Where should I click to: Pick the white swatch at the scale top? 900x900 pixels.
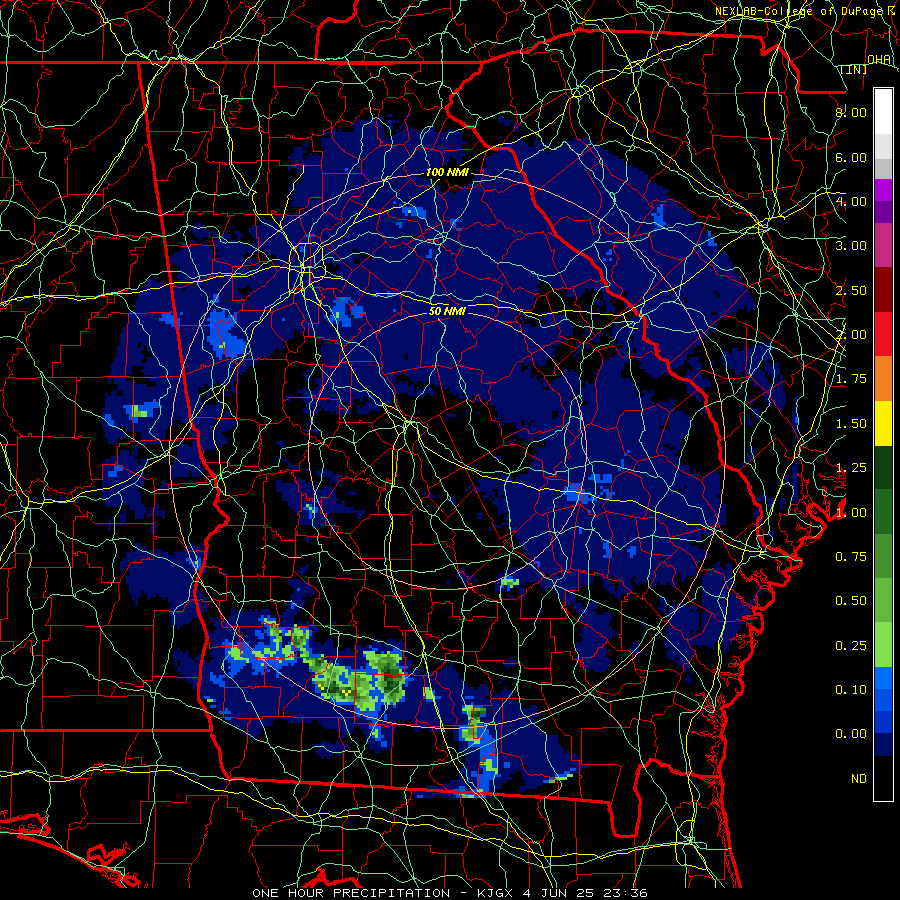[x=883, y=112]
